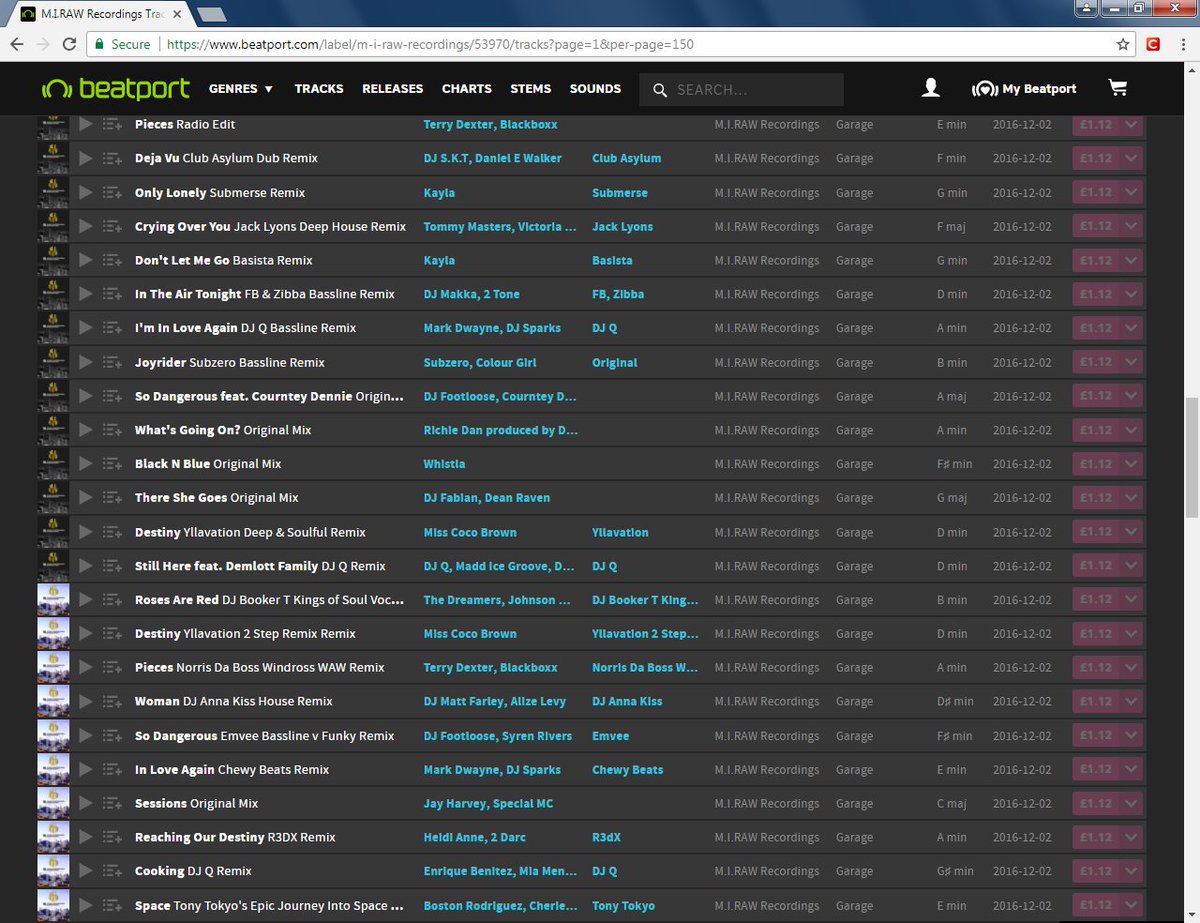Expand purchase options for Joyrider

1131,362
